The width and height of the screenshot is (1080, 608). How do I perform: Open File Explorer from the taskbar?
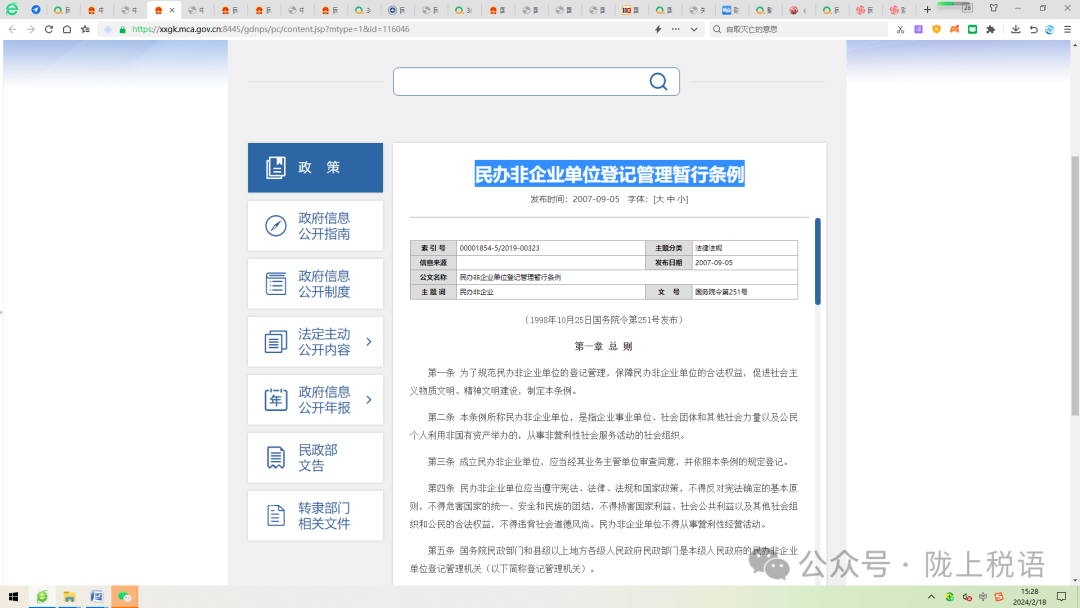click(x=69, y=597)
